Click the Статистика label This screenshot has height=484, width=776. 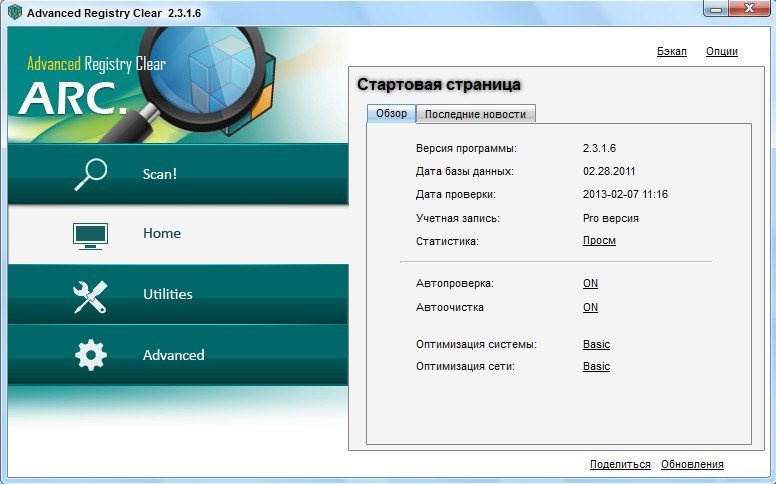pyautogui.click(x=447, y=242)
